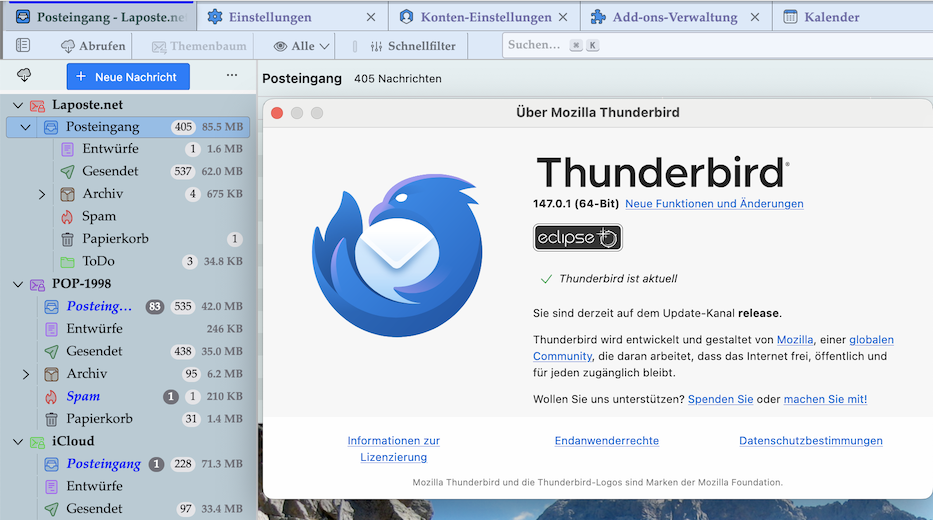
Task: Close the Einstellungen tab
Action: pos(371,17)
